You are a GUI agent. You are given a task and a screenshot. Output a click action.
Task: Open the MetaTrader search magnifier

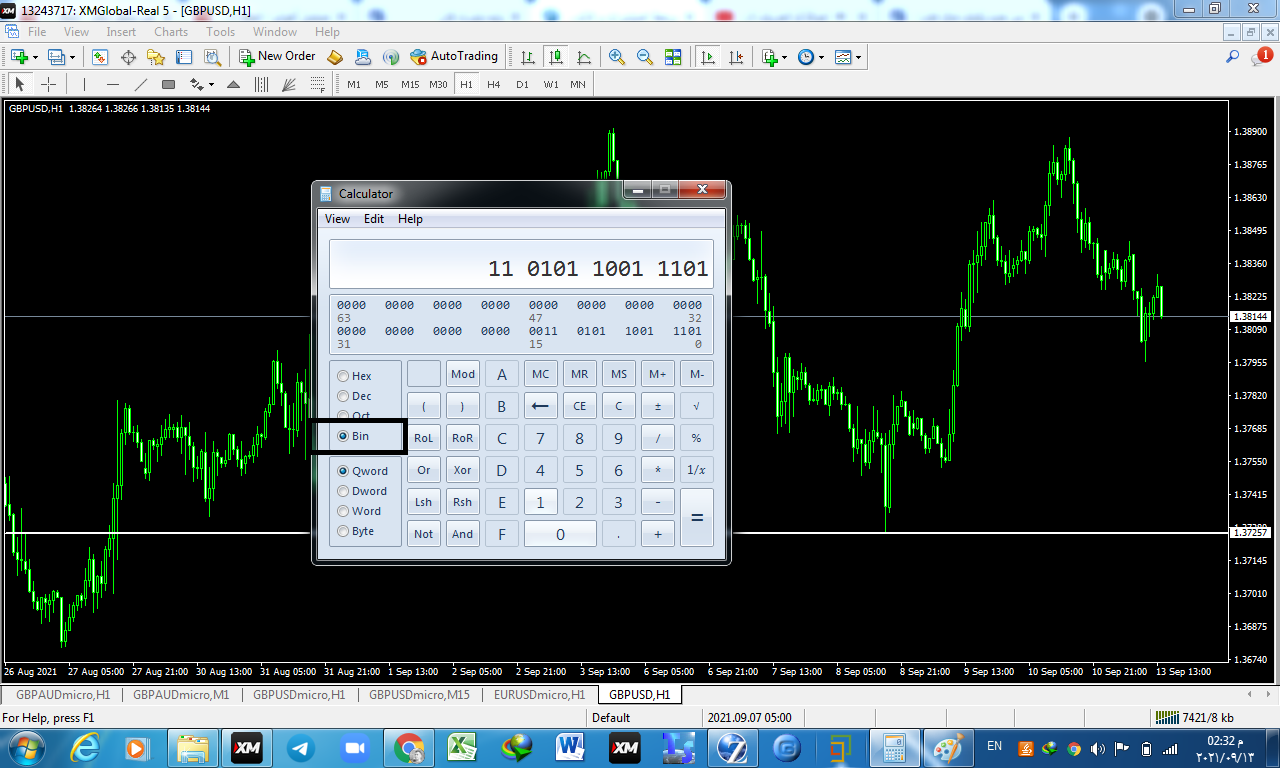1233,57
